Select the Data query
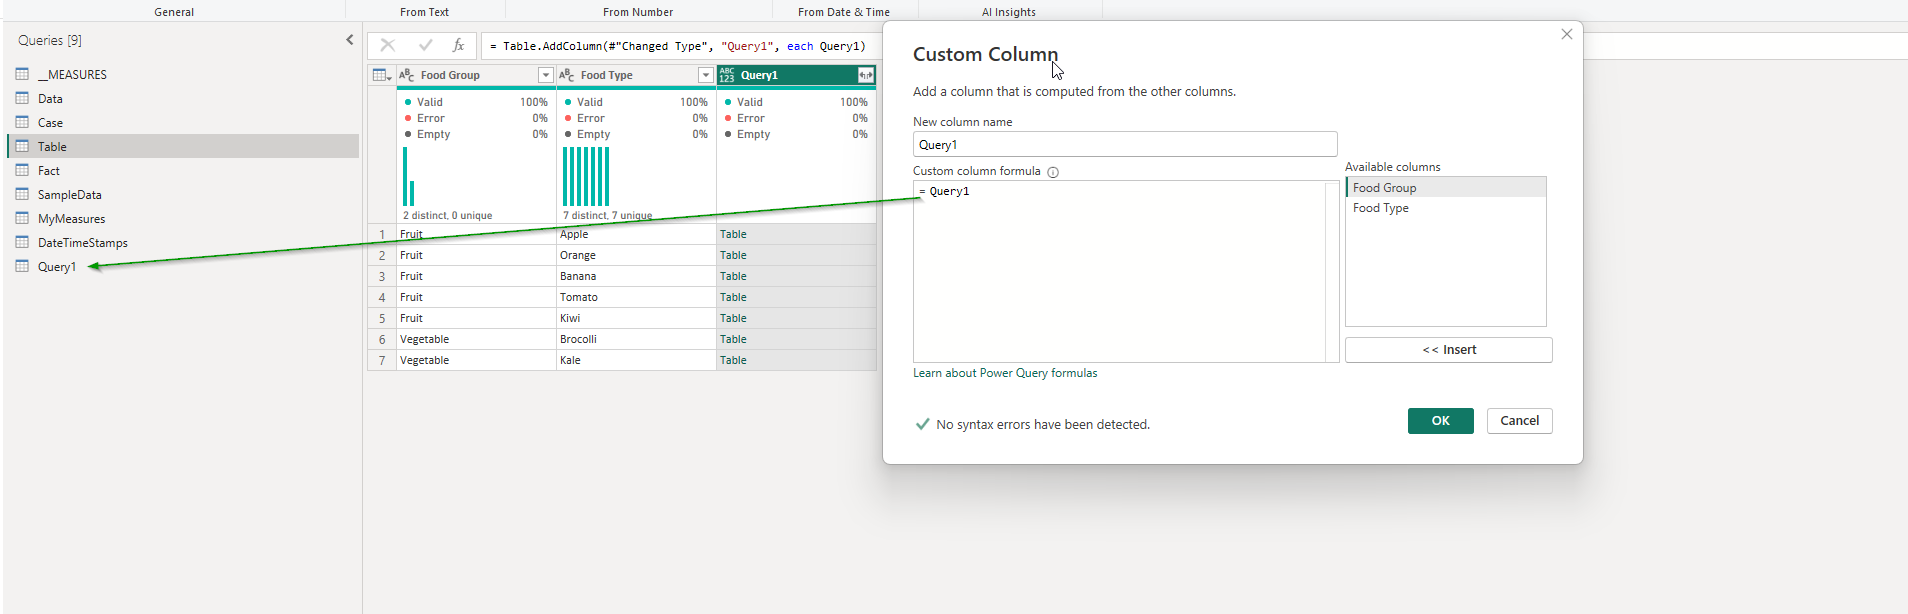This screenshot has width=1908, height=614. [x=183, y=99]
